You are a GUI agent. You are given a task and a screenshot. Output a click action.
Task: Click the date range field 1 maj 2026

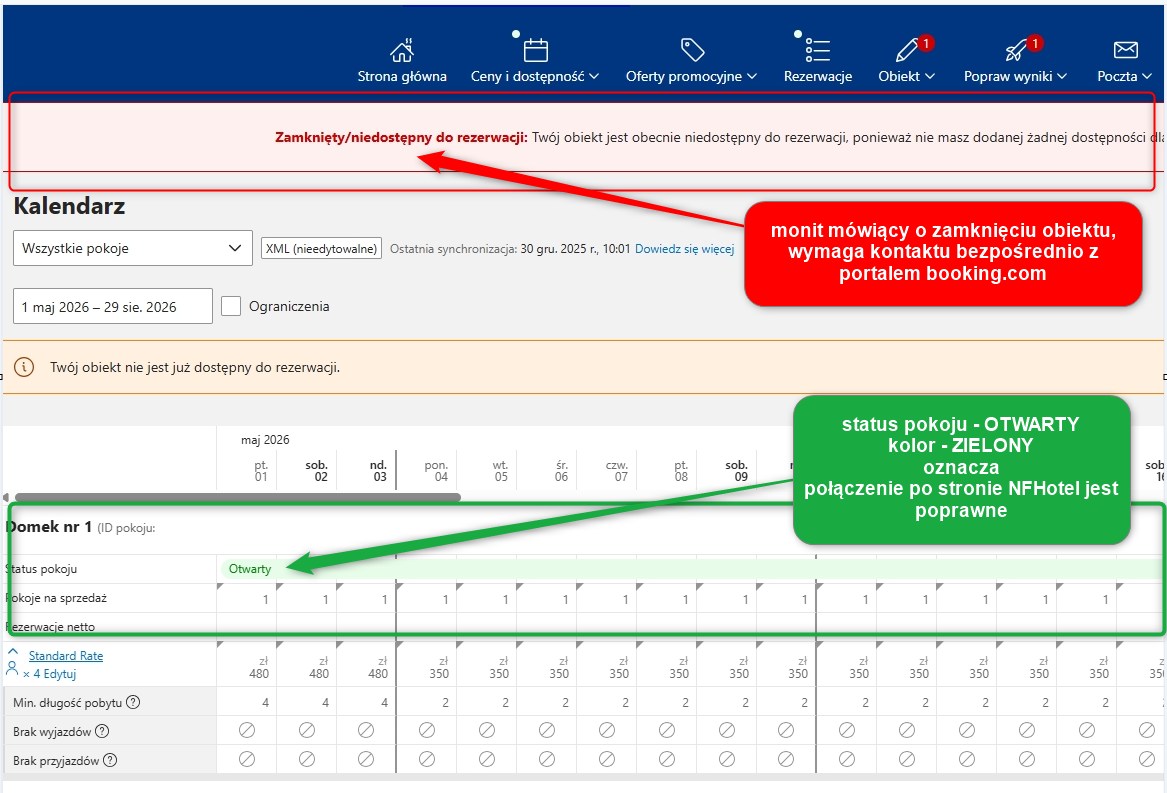point(112,307)
